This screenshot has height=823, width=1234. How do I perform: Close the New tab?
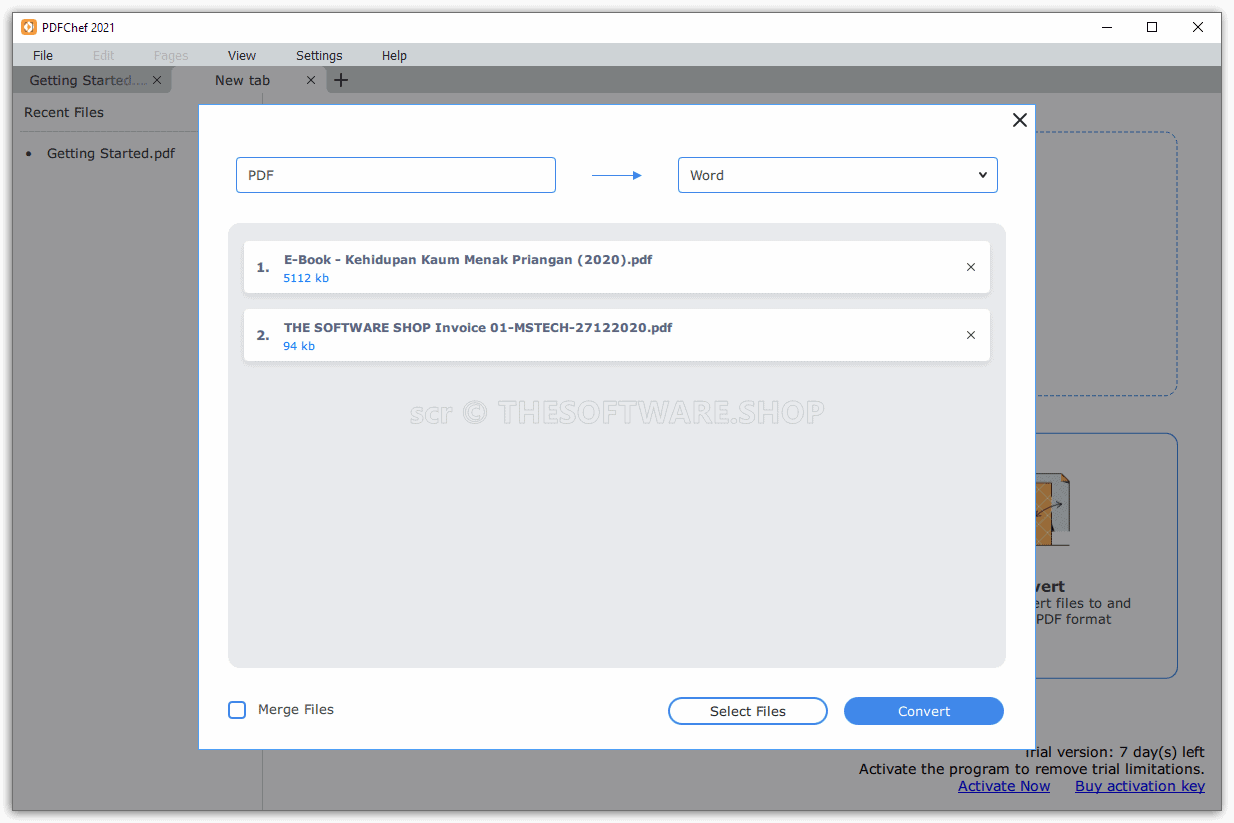click(311, 80)
